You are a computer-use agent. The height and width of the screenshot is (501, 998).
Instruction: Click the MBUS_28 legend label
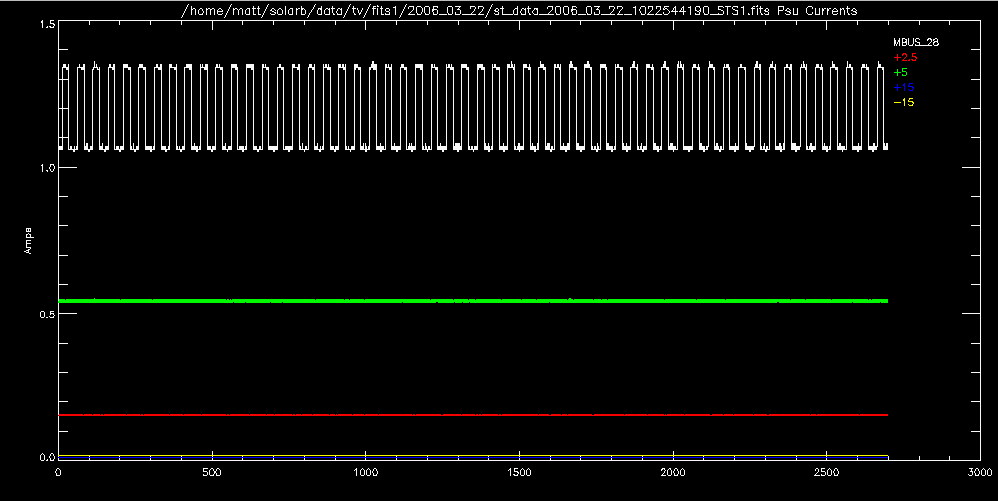coord(915,43)
